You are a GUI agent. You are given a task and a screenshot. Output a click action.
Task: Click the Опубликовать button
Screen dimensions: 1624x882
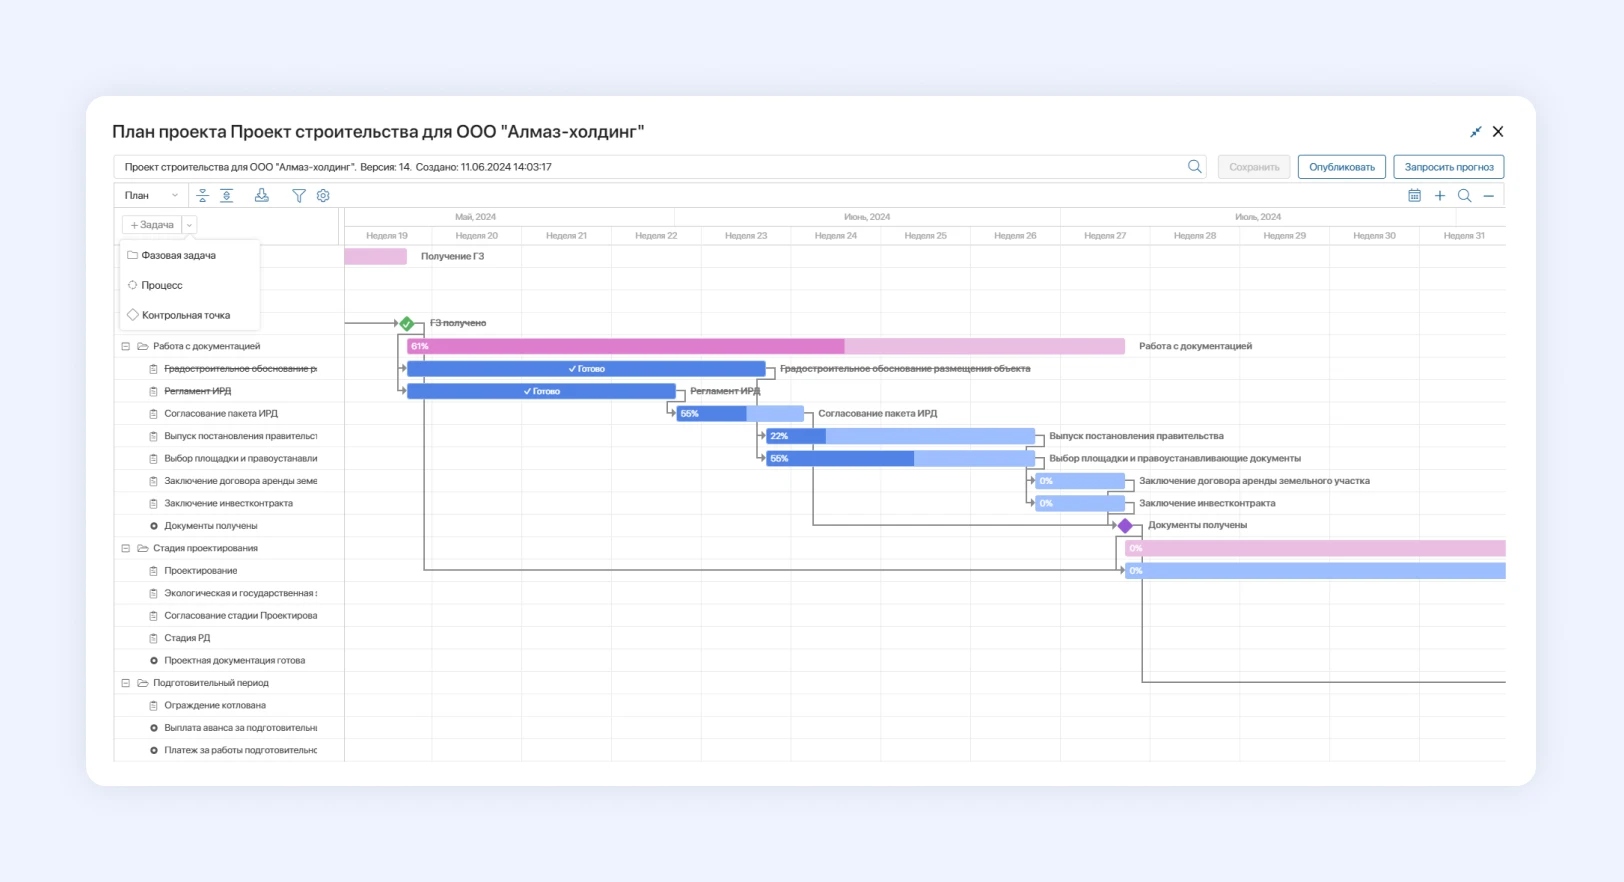pos(1341,167)
